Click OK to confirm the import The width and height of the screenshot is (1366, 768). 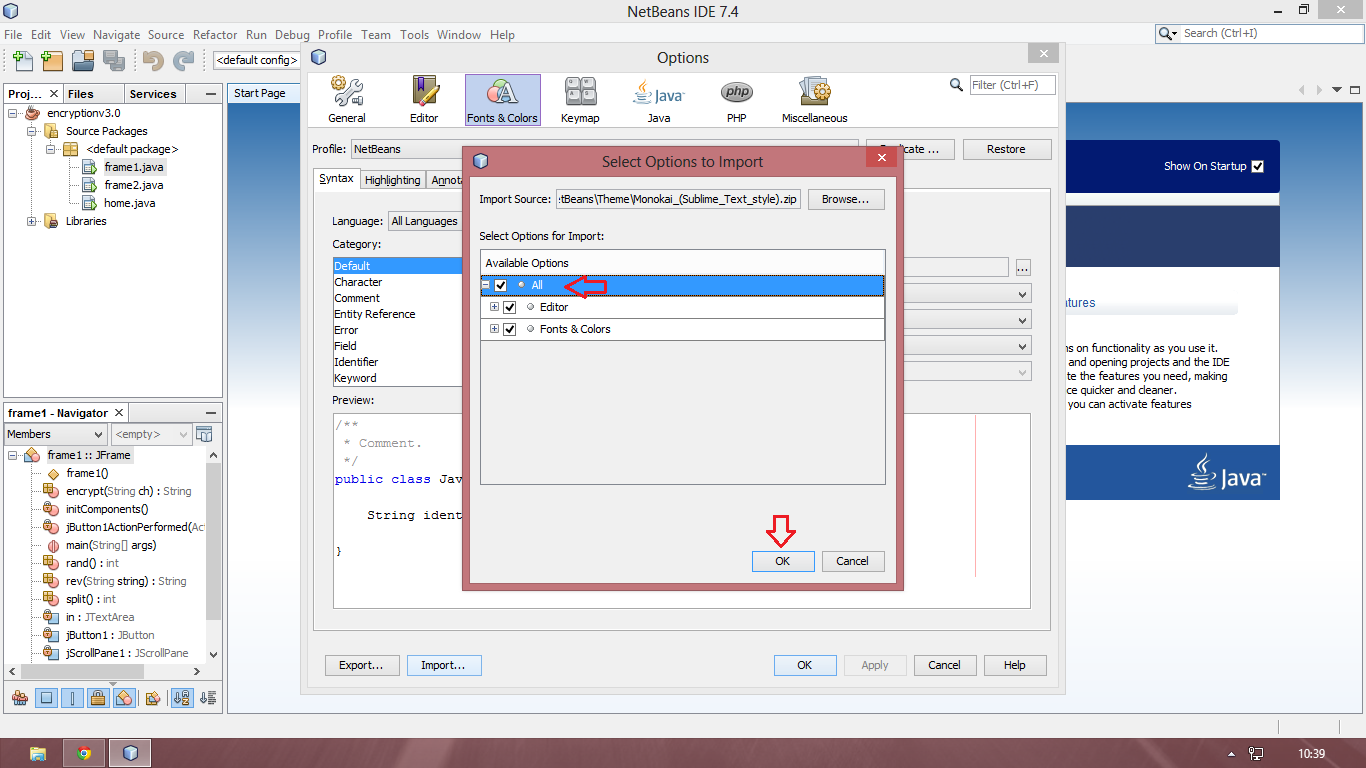782,561
